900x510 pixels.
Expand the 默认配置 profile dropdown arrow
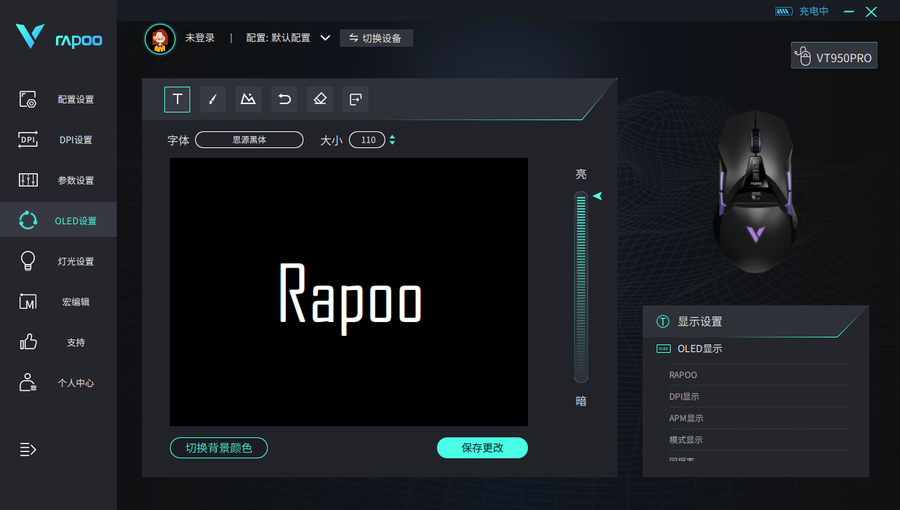325,38
